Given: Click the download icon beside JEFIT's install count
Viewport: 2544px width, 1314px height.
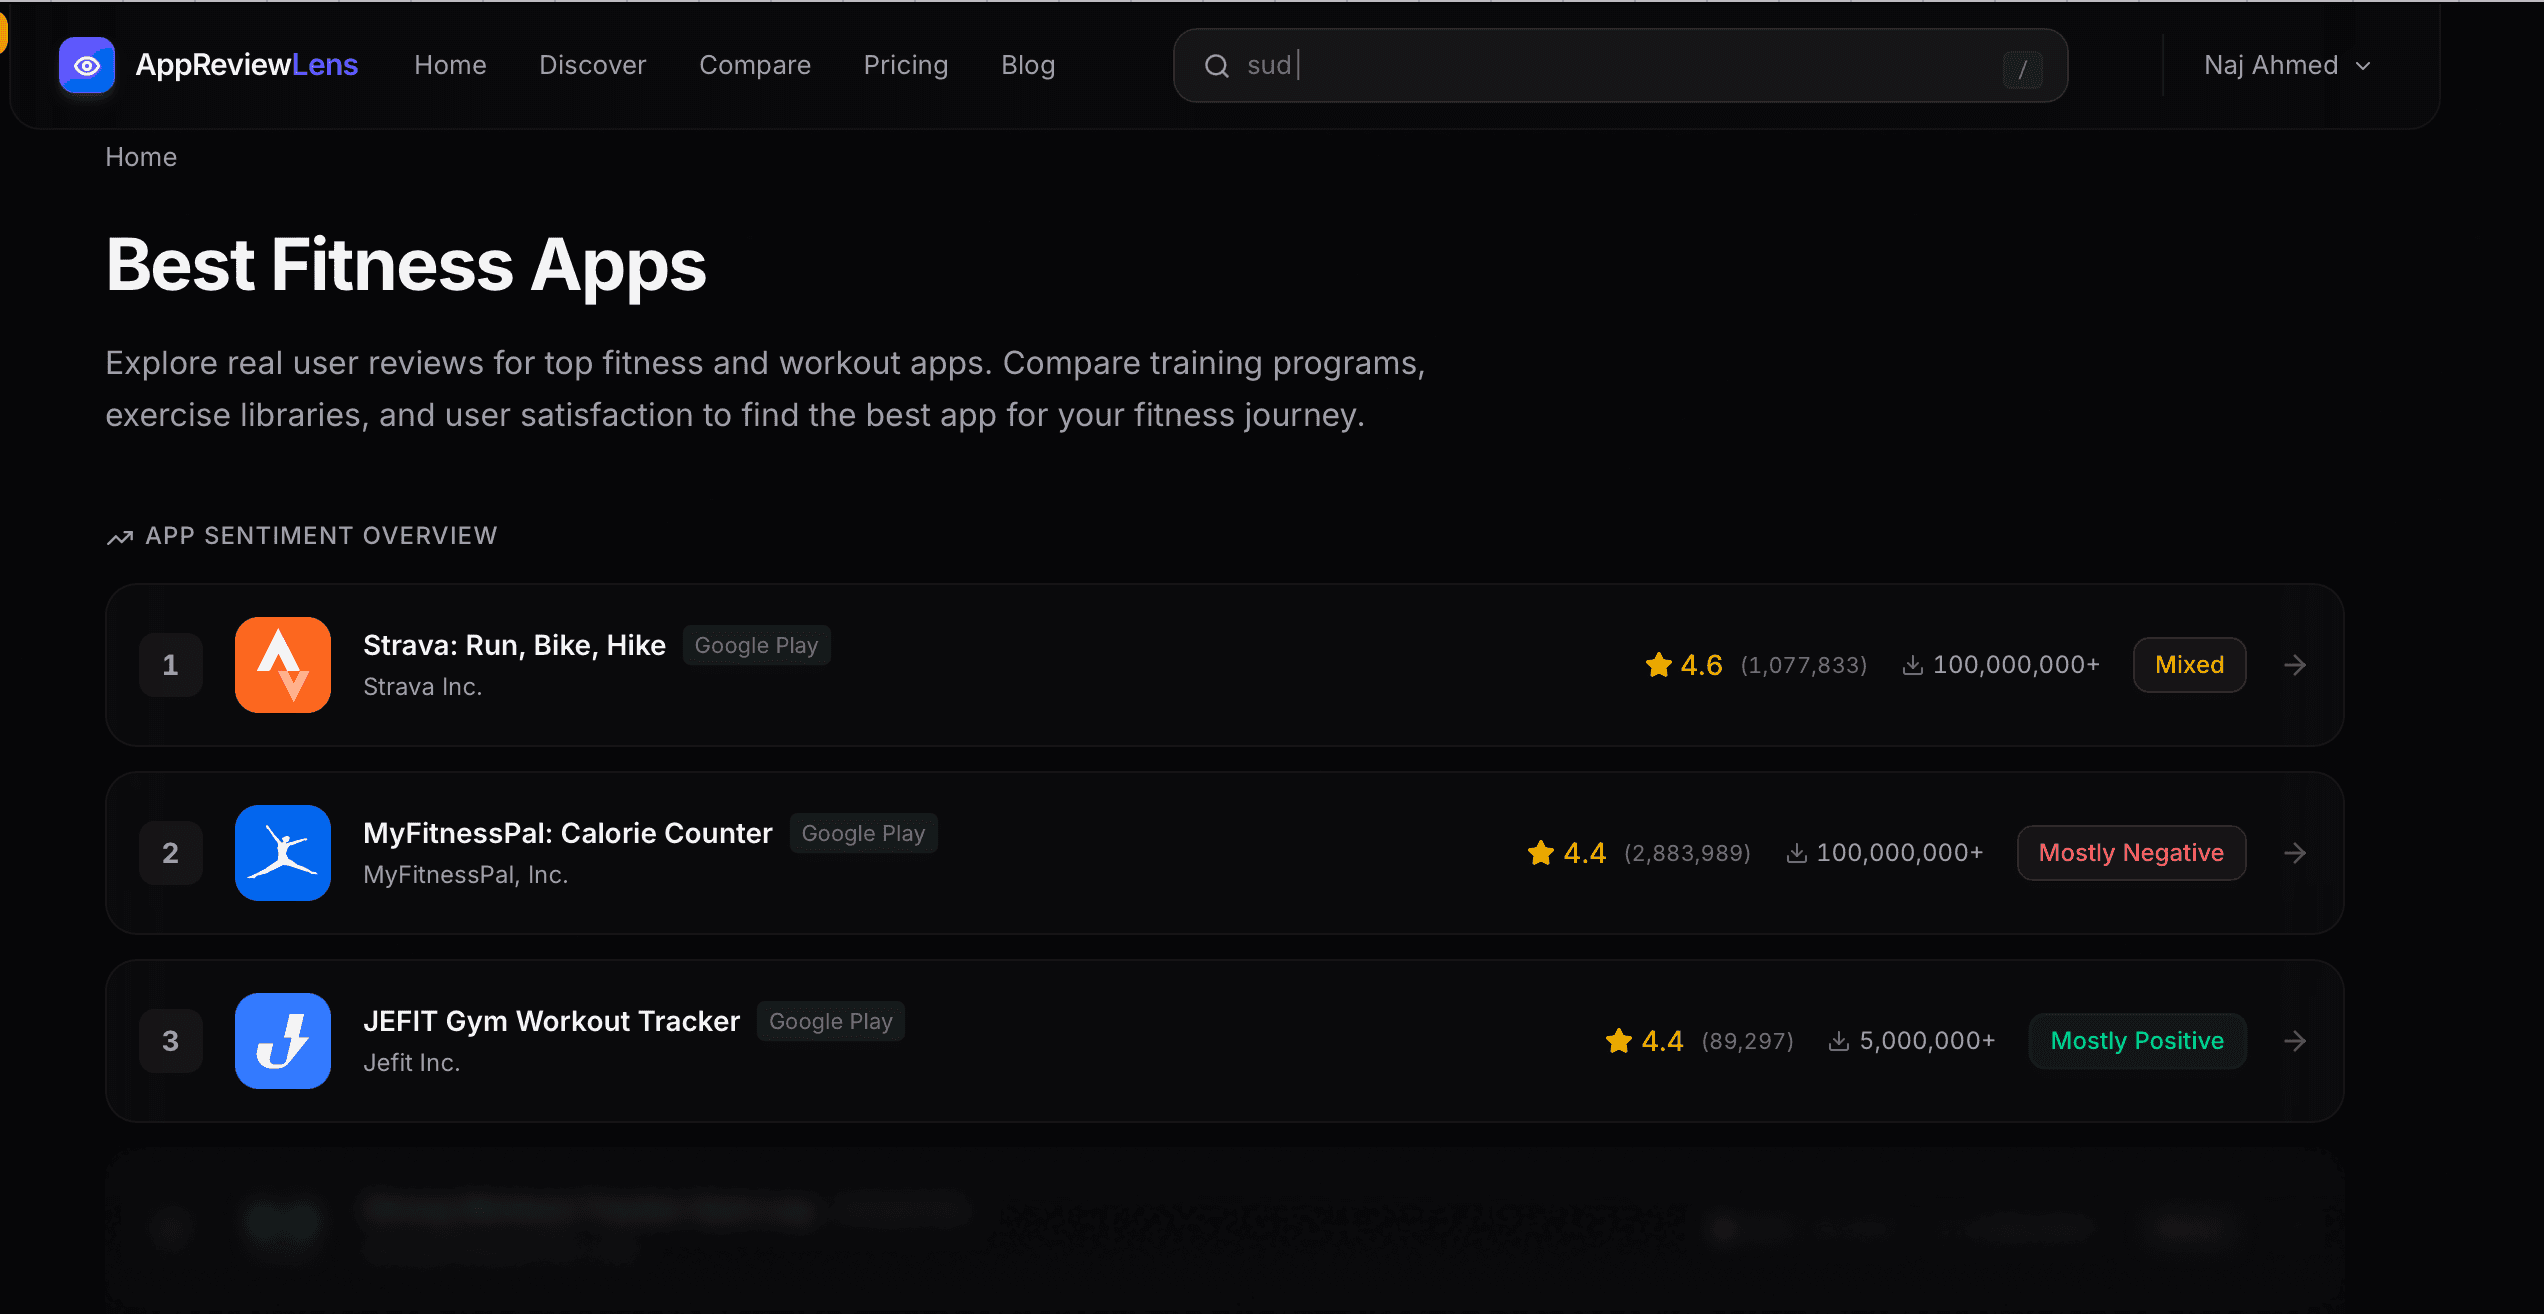Looking at the screenshot, I should click(1839, 1040).
